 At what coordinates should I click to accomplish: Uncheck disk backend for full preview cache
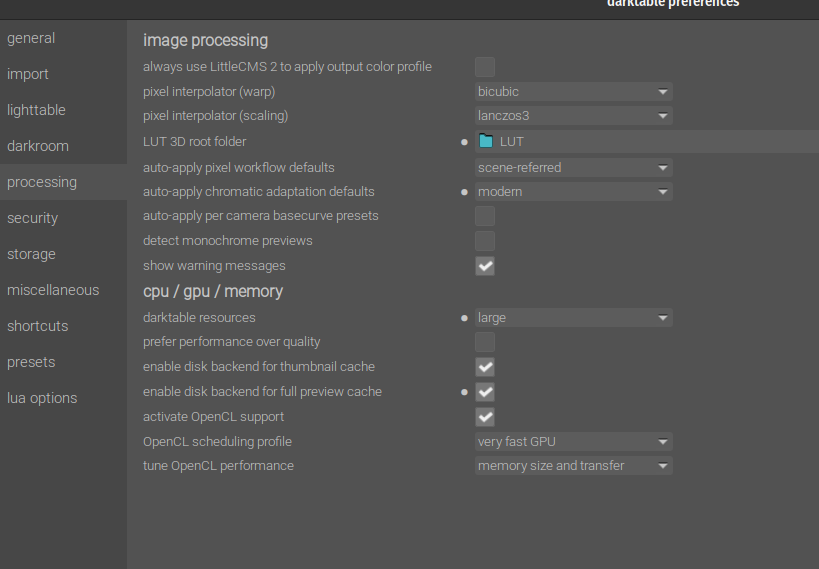485,392
